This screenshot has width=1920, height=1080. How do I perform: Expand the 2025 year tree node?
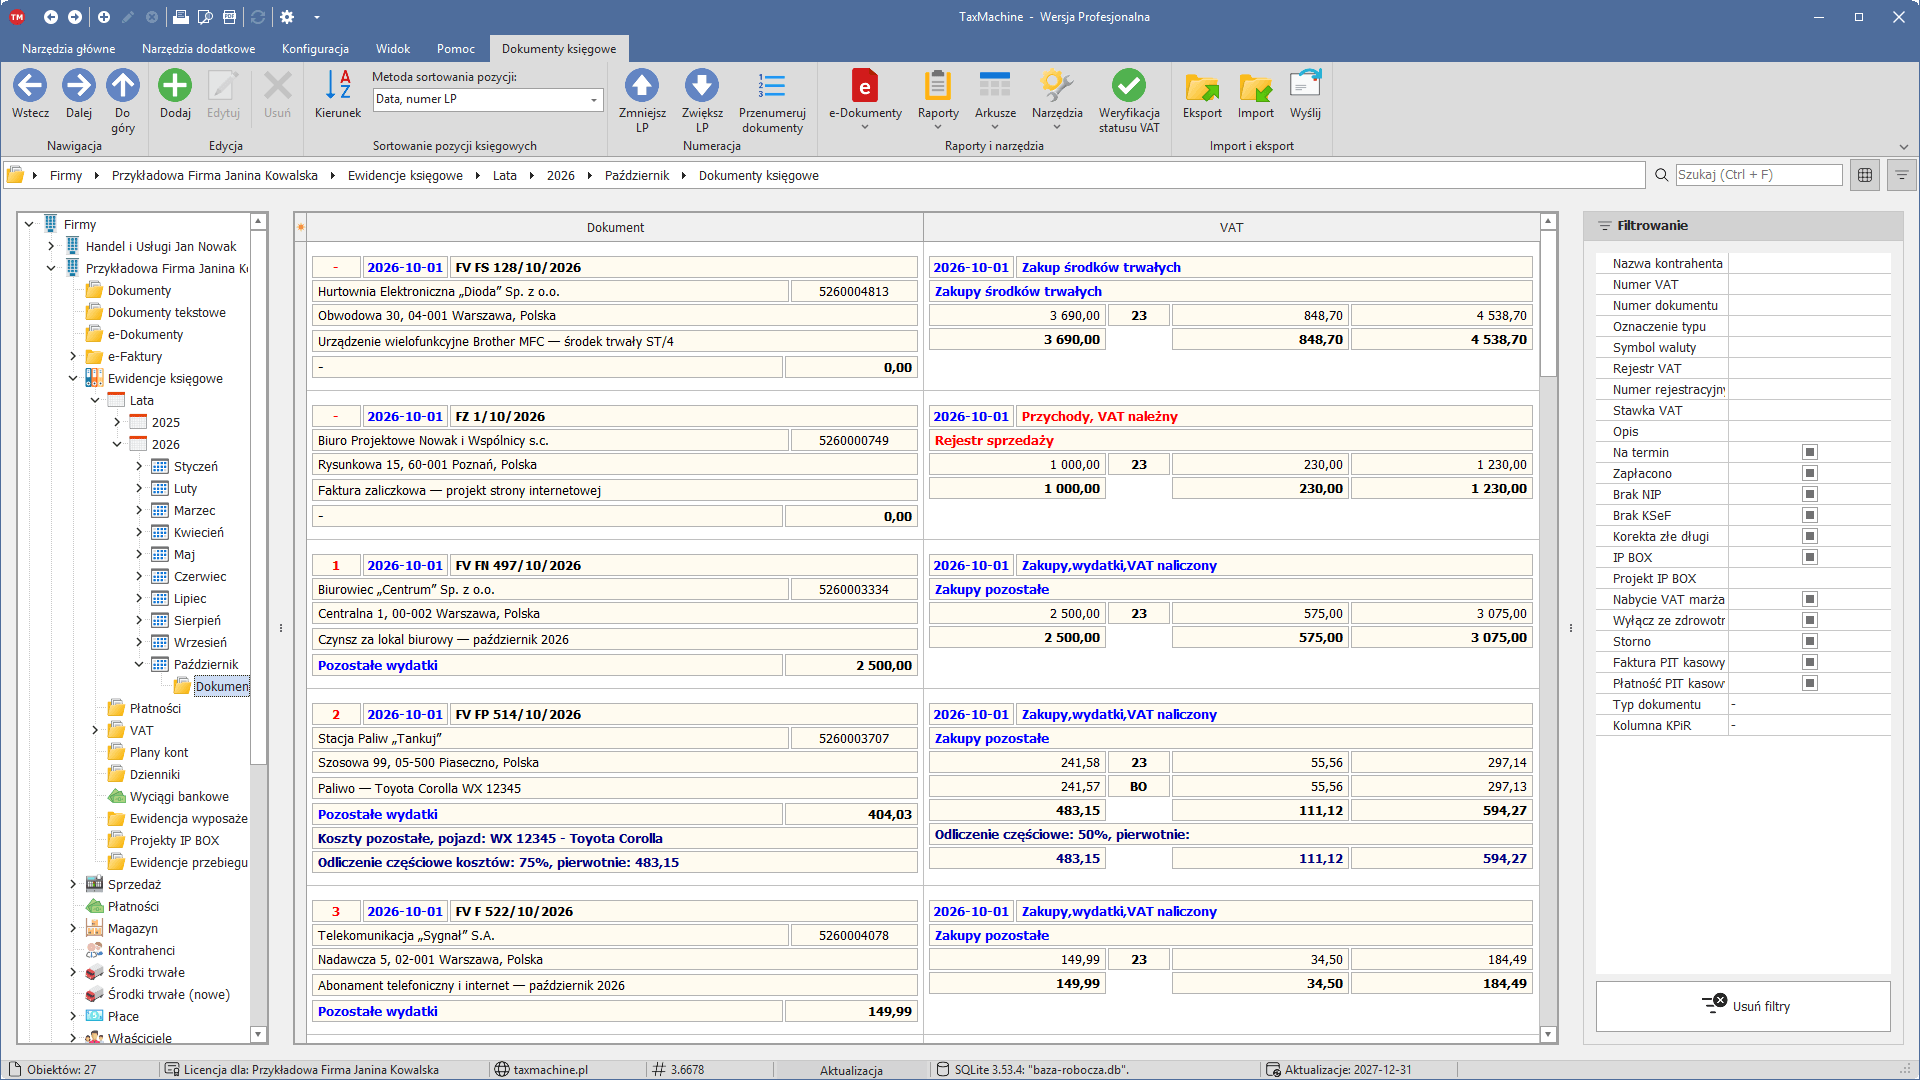coord(117,422)
